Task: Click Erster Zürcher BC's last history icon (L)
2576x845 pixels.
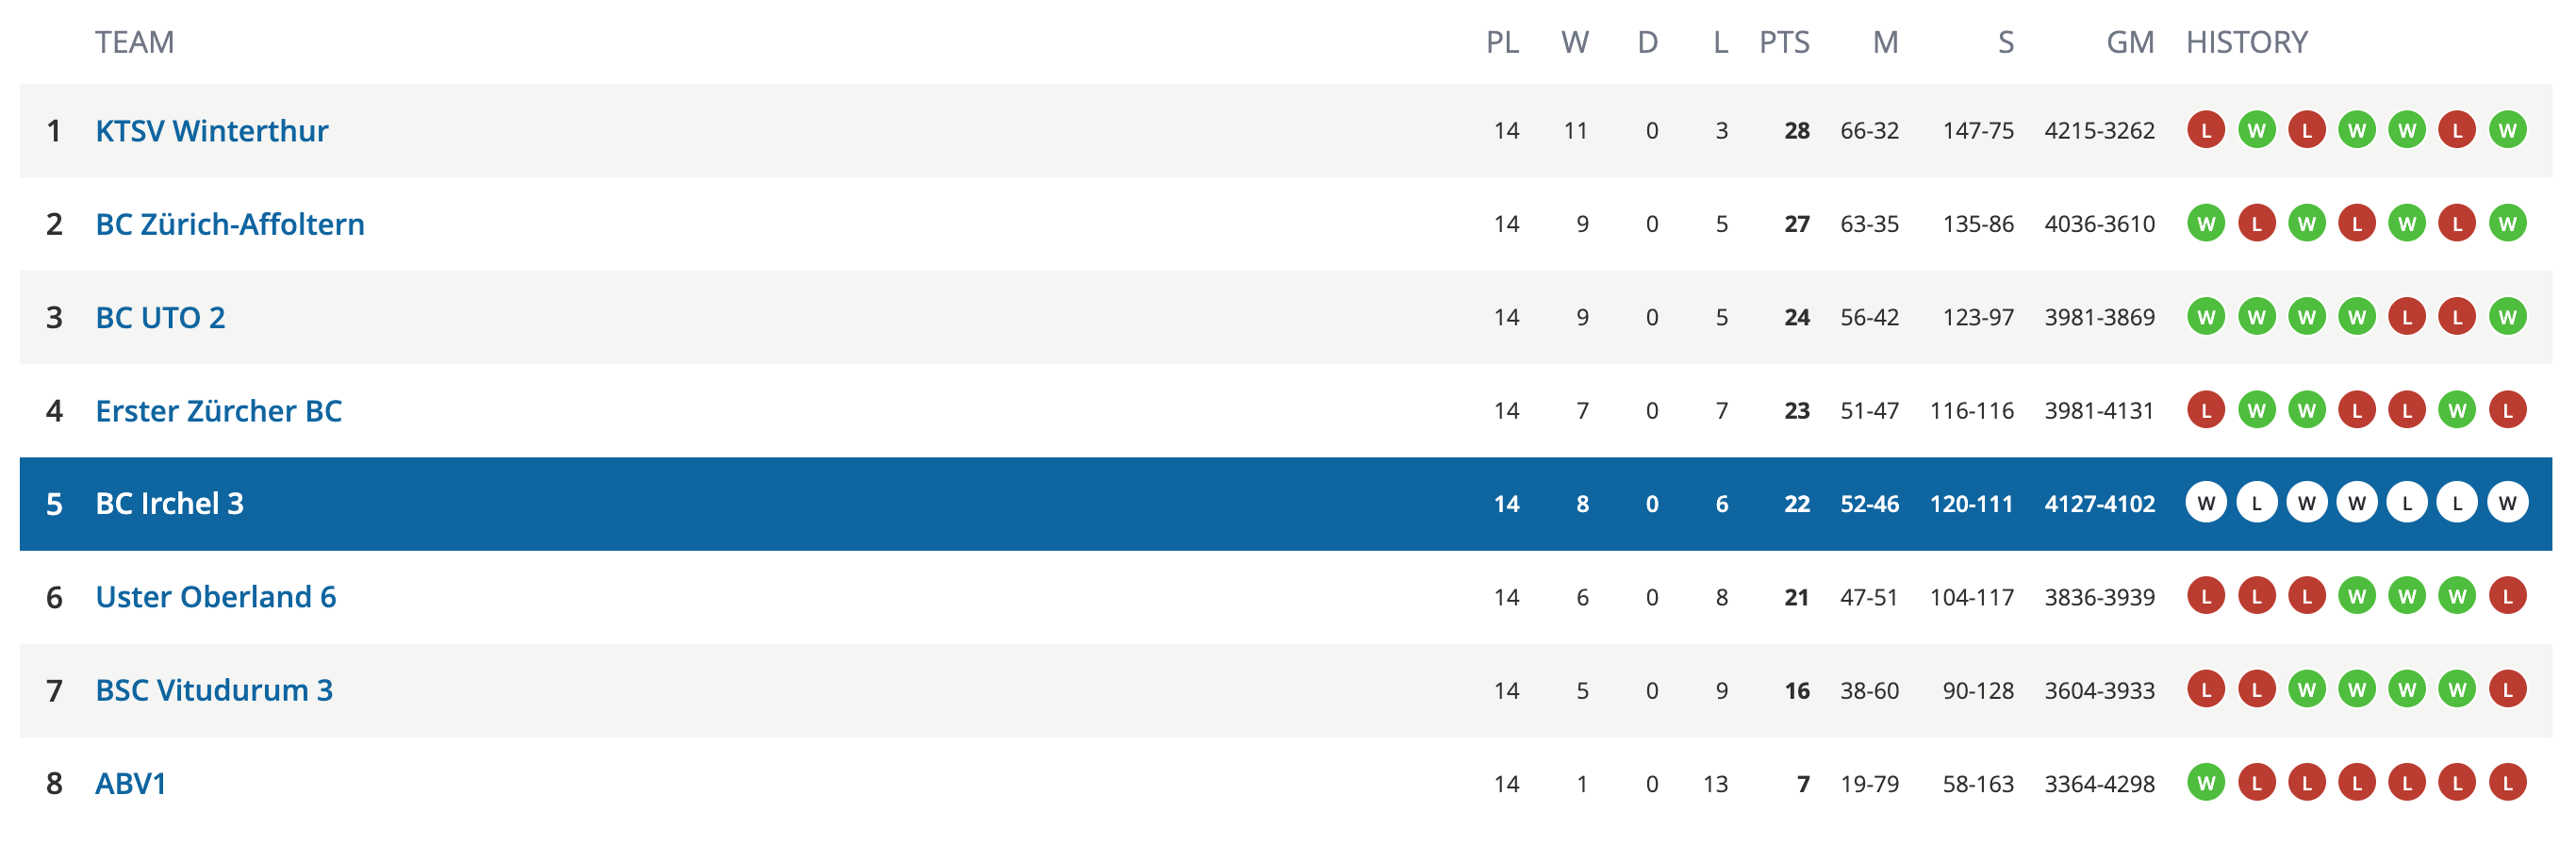Action: click(2507, 410)
